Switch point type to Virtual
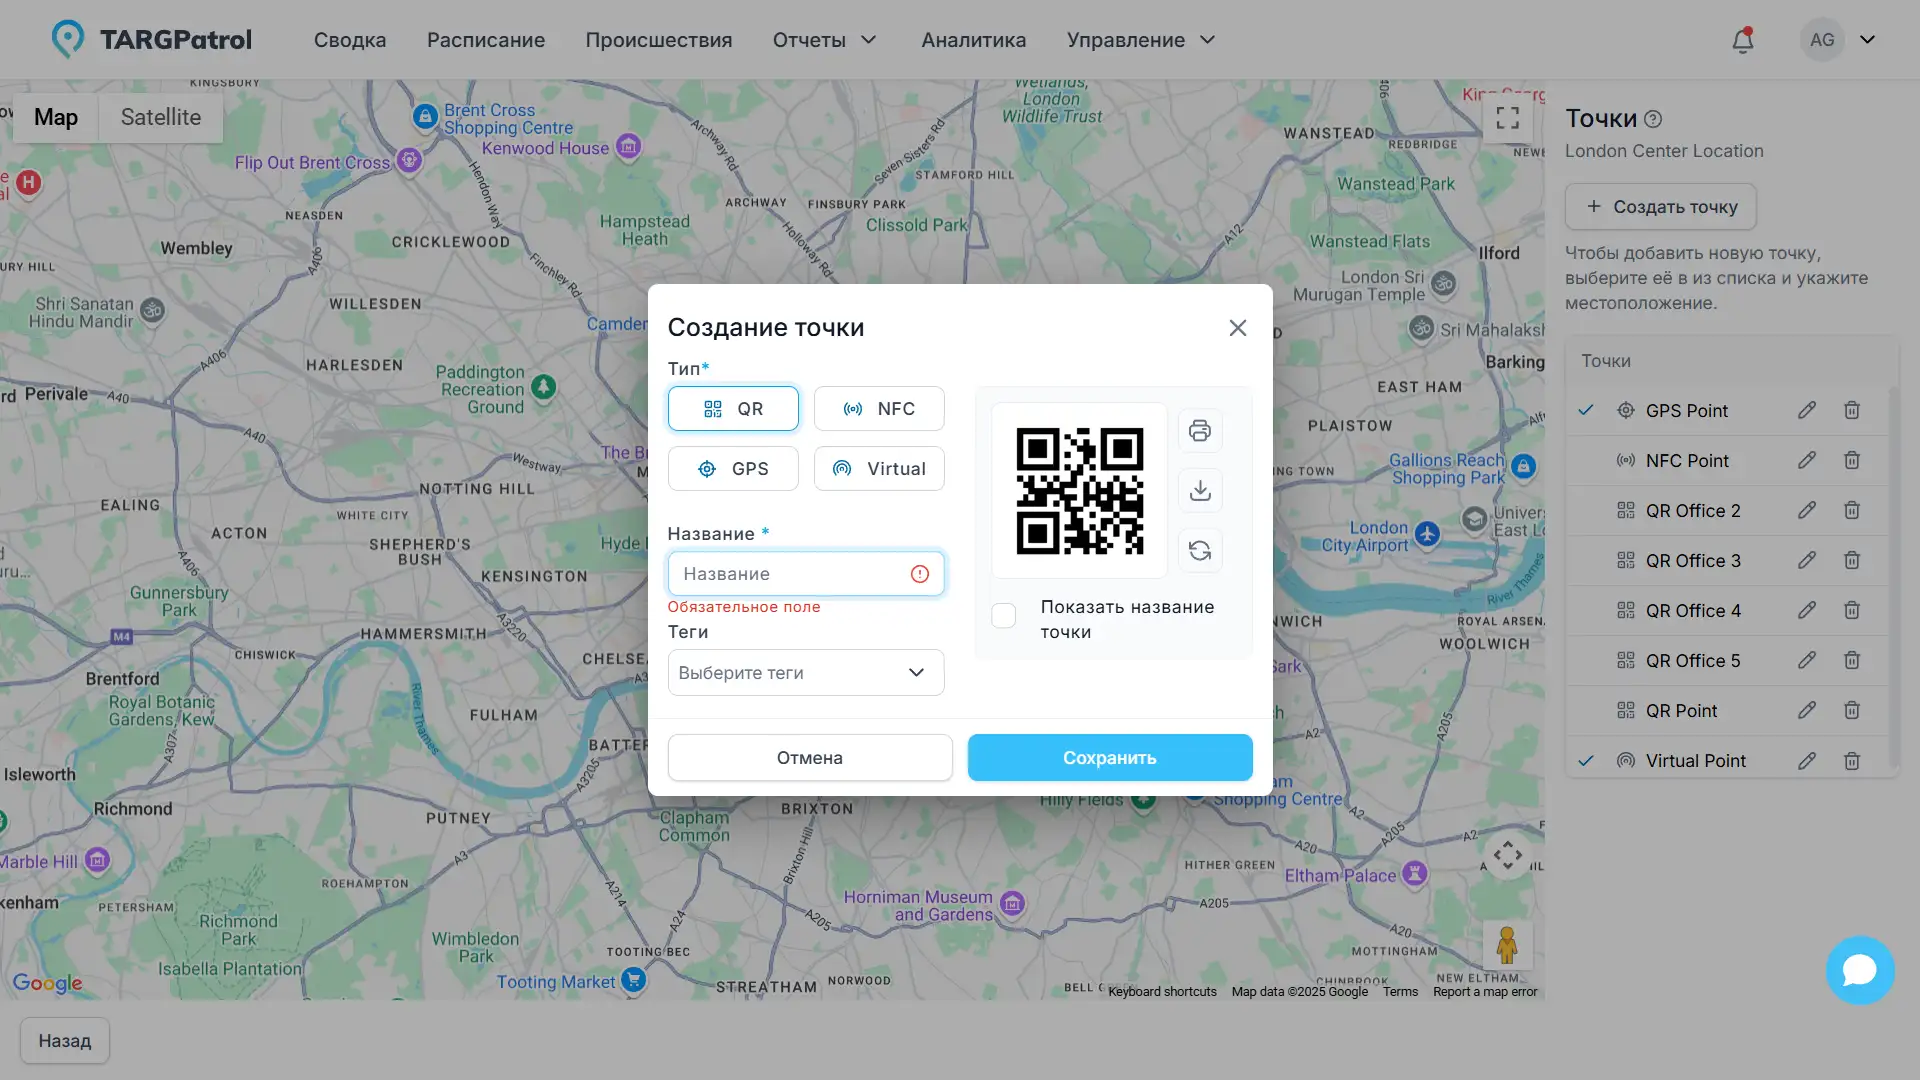This screenshot has height=1080, width=1920. coord(879,468)
